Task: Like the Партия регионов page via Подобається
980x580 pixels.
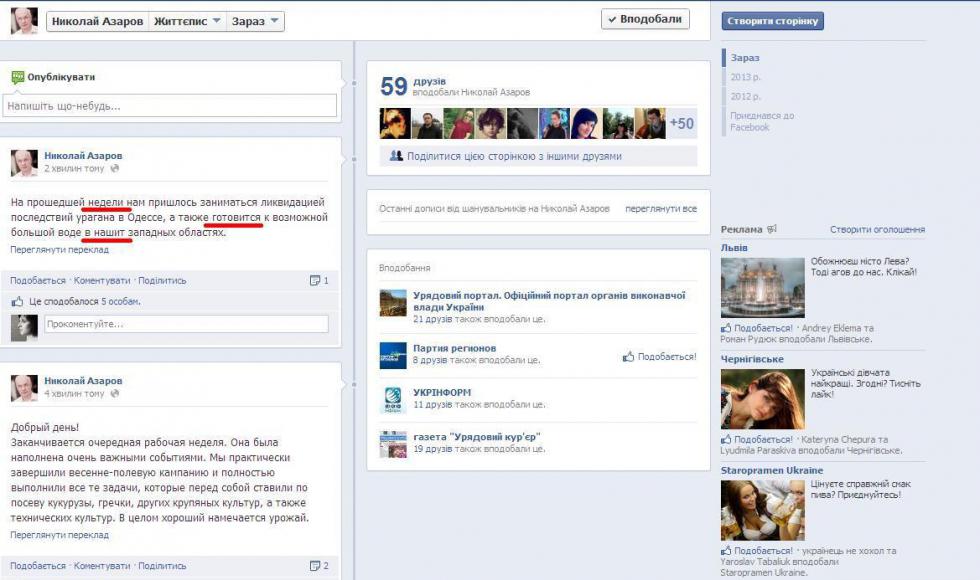Action: pos(659,356)
